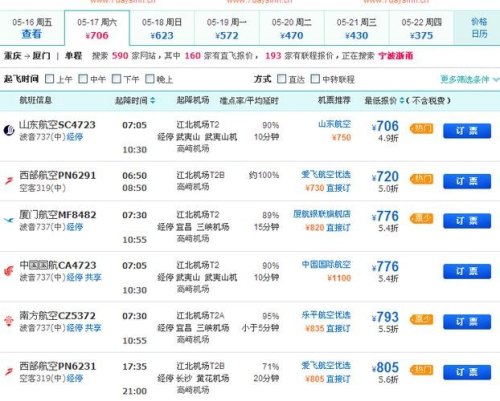
Task: Click 经停 link under PN6231
Action: click(75, 378)
